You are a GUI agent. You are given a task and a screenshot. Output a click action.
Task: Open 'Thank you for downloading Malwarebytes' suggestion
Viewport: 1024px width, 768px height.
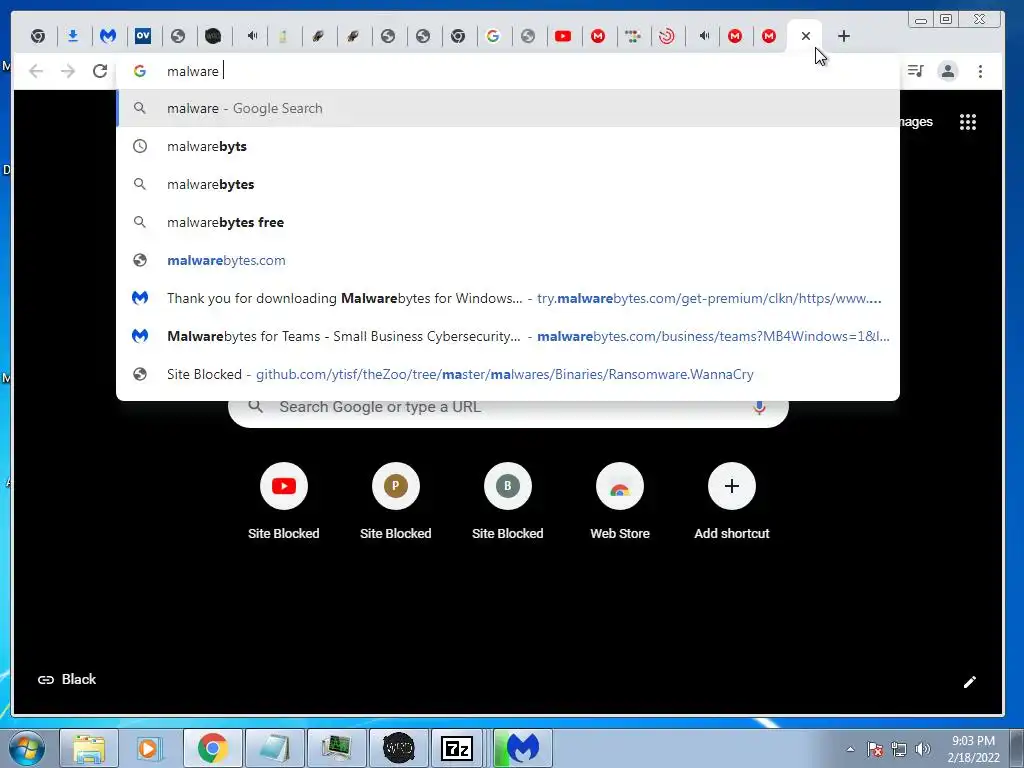(508, 298)
